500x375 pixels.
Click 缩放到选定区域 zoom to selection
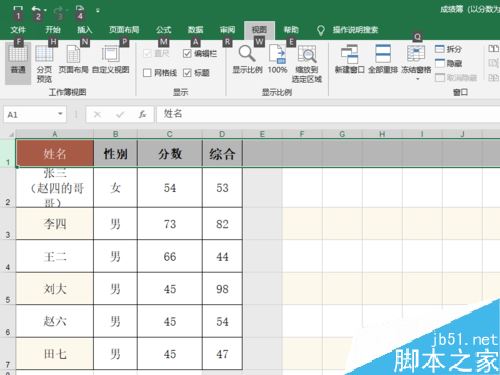click(307, 54)
